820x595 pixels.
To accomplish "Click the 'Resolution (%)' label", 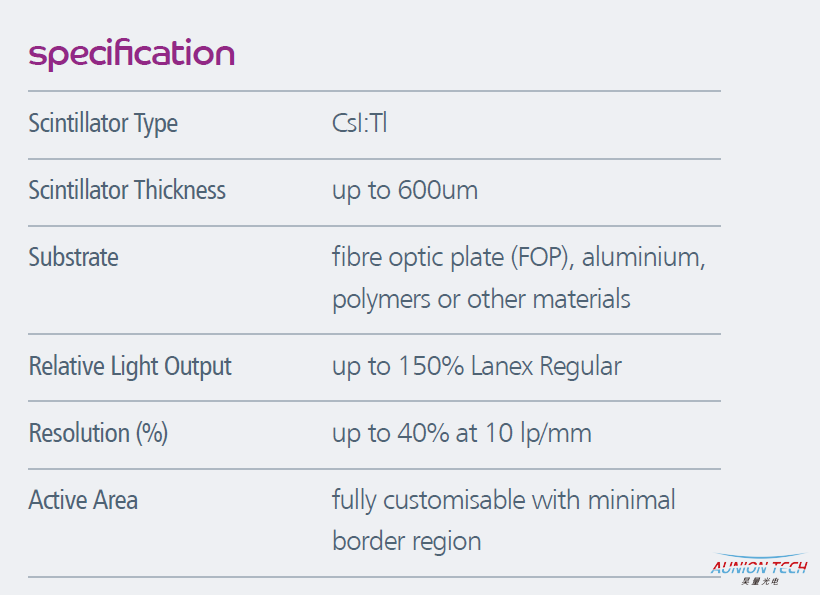I will 98,433.
